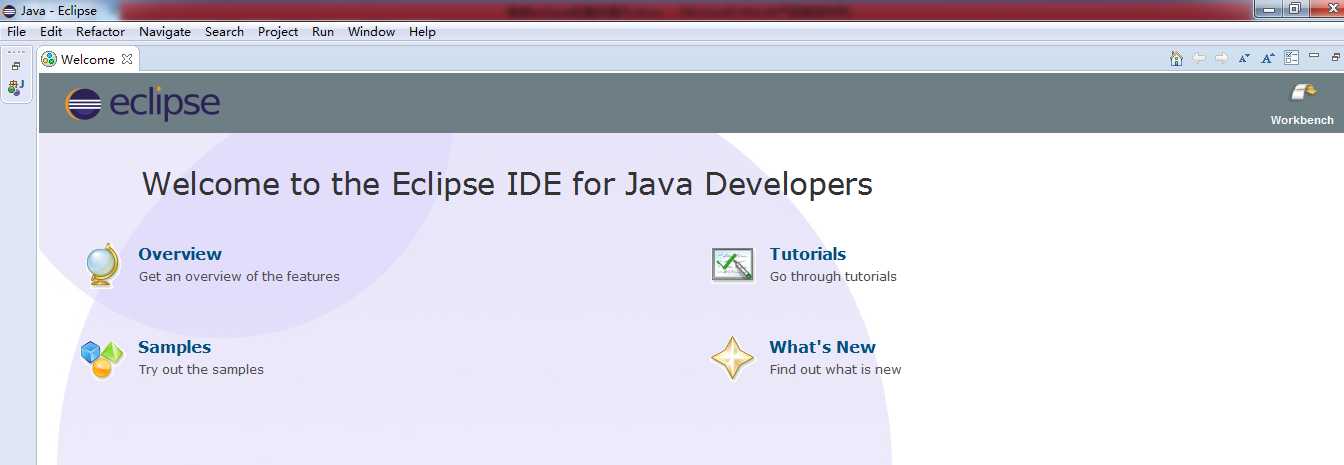
Task: Click 'Go through tutorials' text
Action: click(x=833, y=276)
